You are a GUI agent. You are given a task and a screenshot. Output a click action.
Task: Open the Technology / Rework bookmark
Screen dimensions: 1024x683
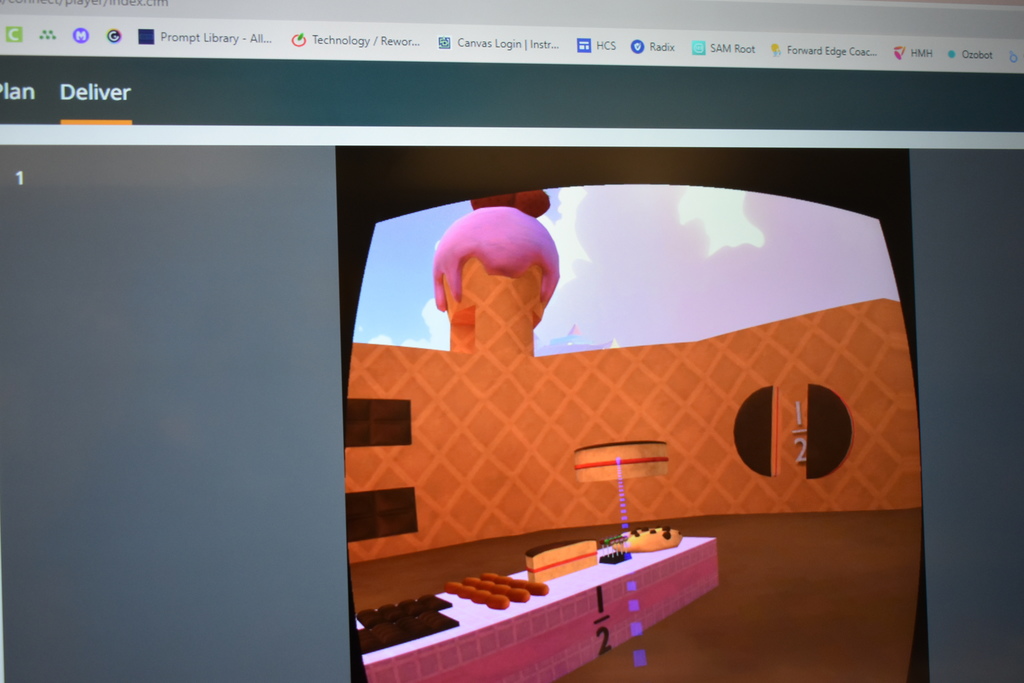(355, 41)
